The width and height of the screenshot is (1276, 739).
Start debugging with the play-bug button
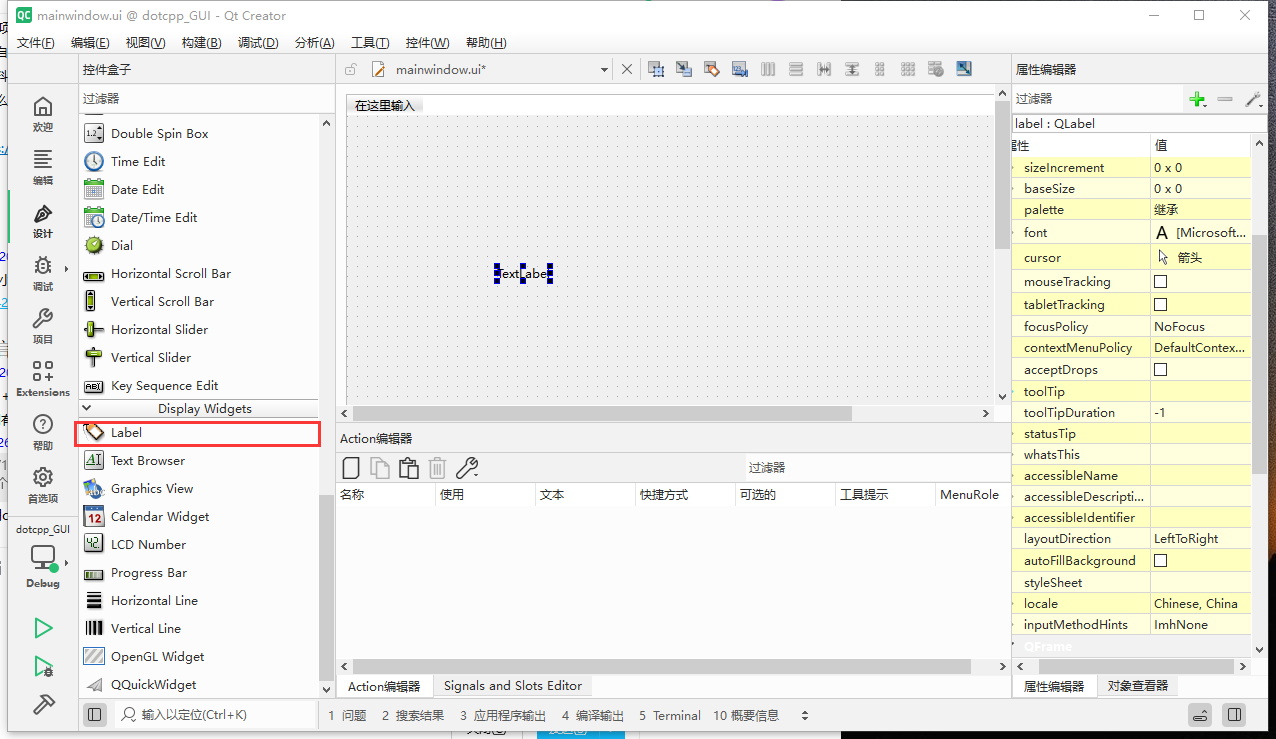(x=43, y=667)
